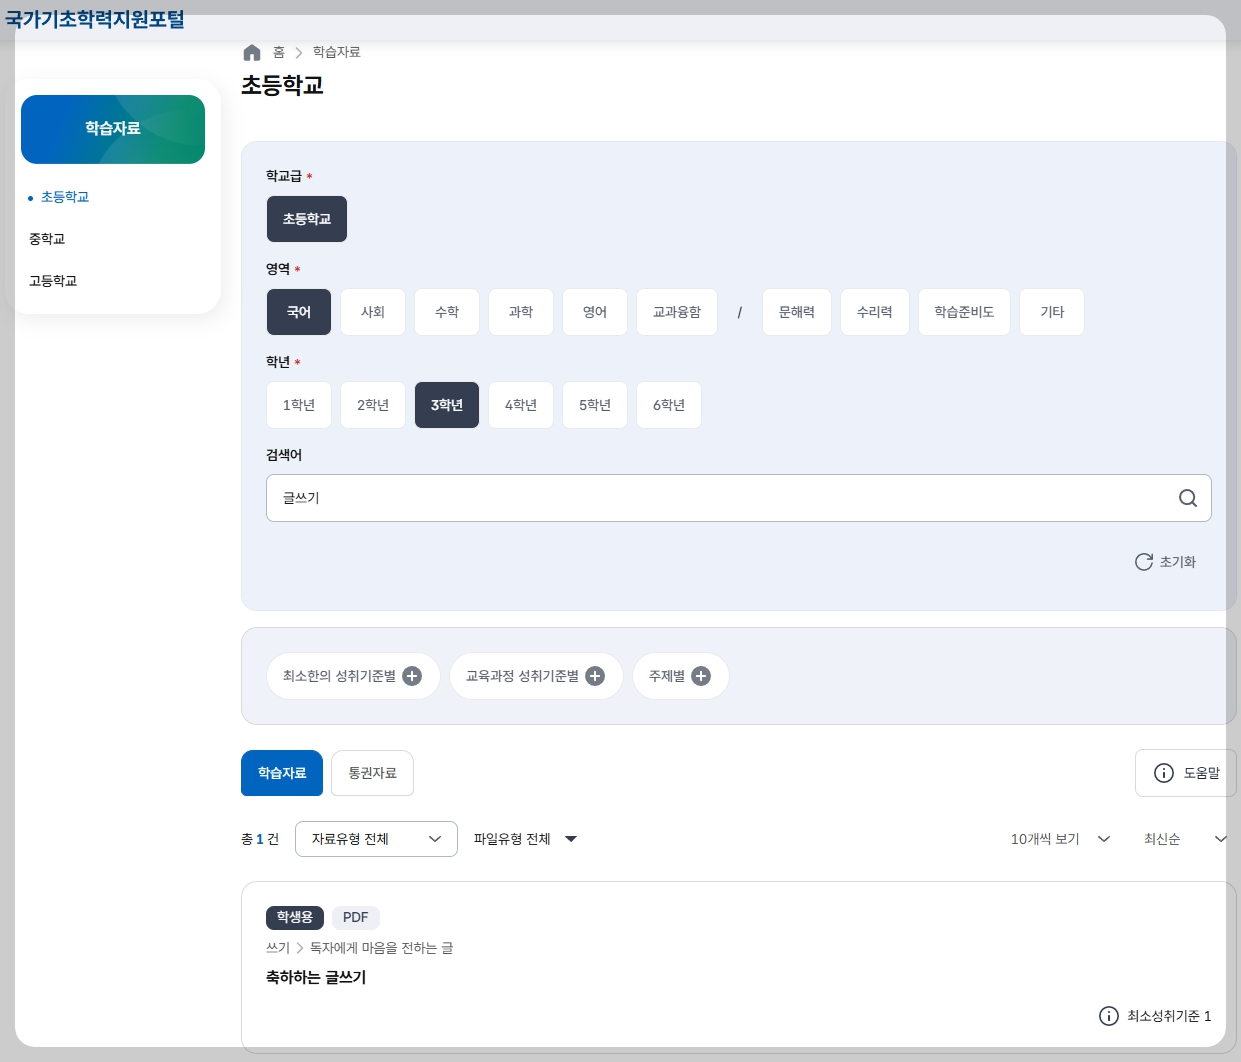Switch to 학습자료 tab
Viewport: 1241px width, 1062px height.
tap(282, 773)
